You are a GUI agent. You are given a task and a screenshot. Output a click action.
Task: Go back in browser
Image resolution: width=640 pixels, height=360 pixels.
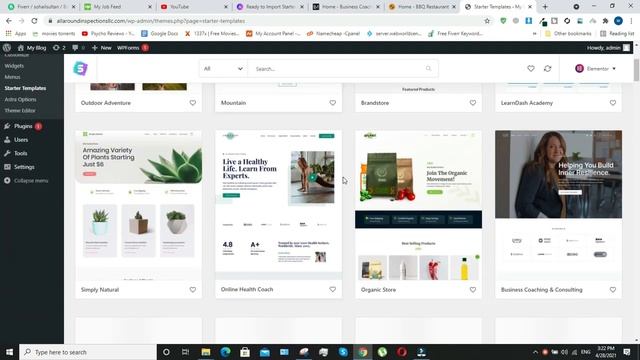9,21
